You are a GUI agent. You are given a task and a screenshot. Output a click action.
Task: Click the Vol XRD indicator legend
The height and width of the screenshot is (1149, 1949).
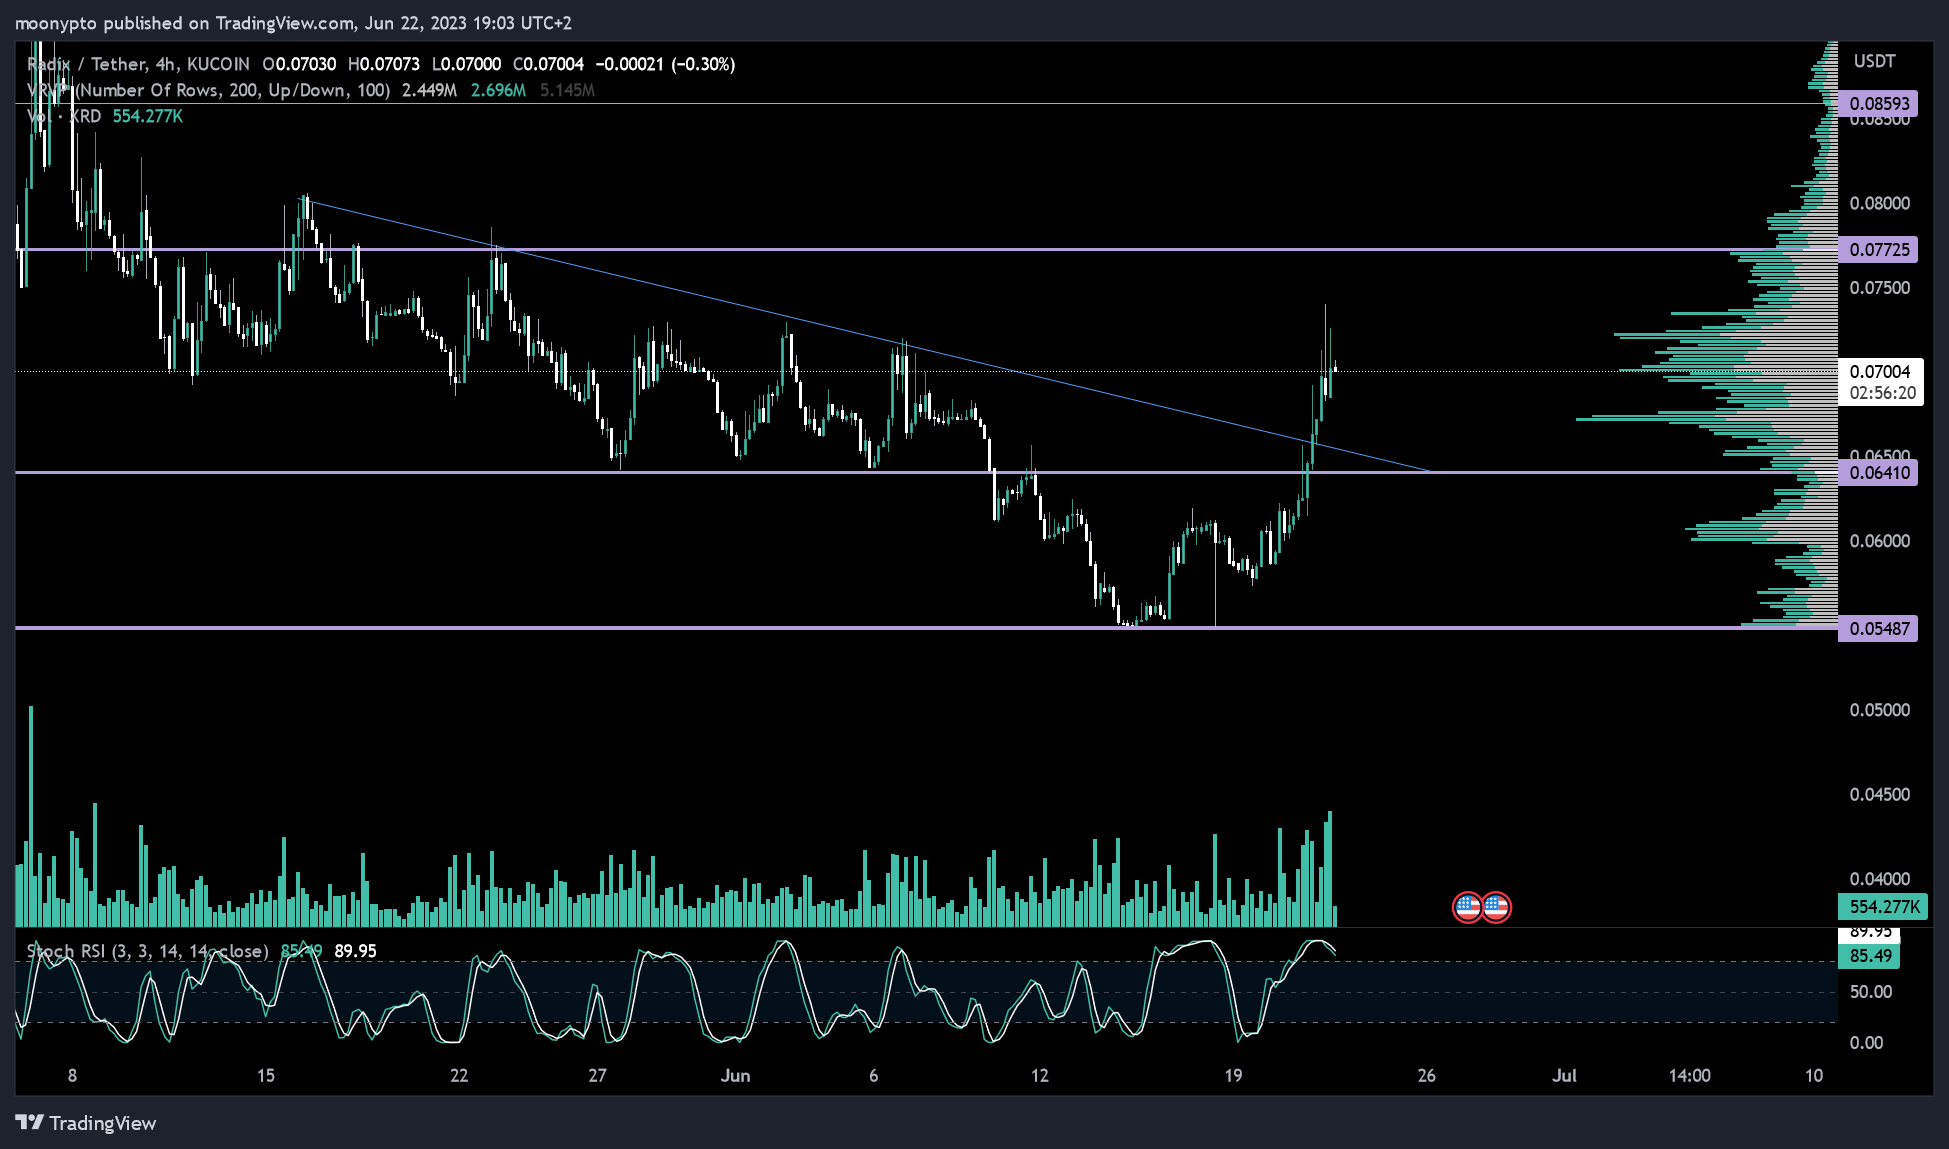coord(64,116)
